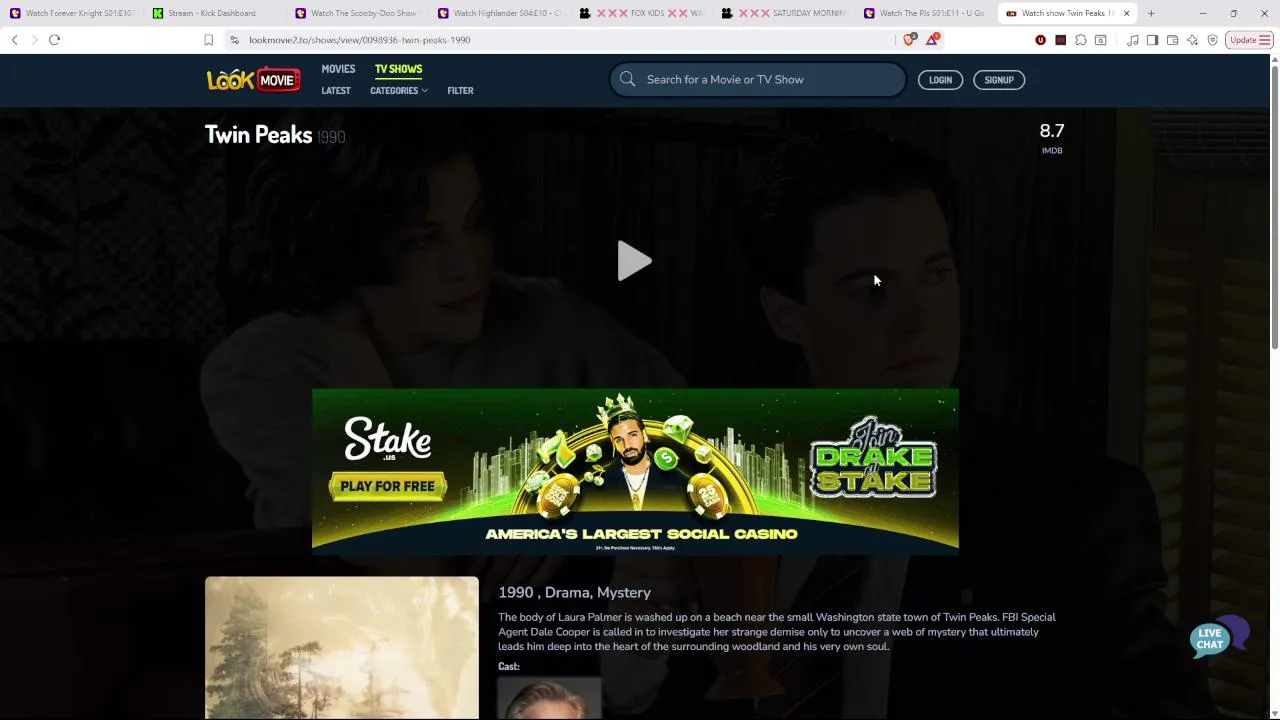Viewport: 1280px width, 720px height.
Task: Click Join Drake at Stake ad graphic
Action: pos(874,459)
